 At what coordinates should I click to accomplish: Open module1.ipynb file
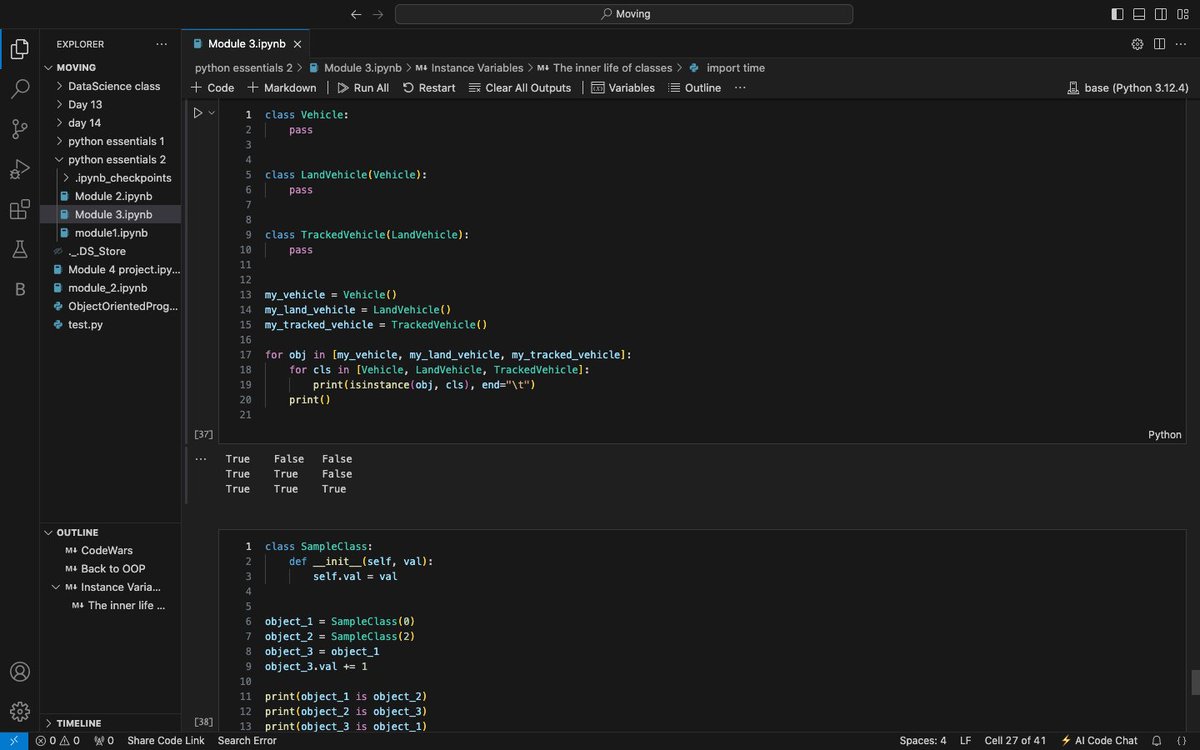[110, 233]
